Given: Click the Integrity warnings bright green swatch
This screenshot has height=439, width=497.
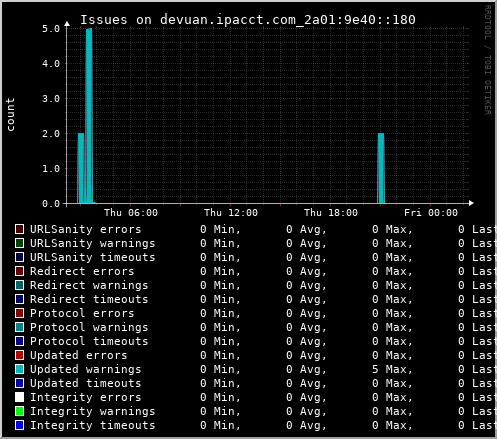Looking at the screenshot, I should point(20,411).
